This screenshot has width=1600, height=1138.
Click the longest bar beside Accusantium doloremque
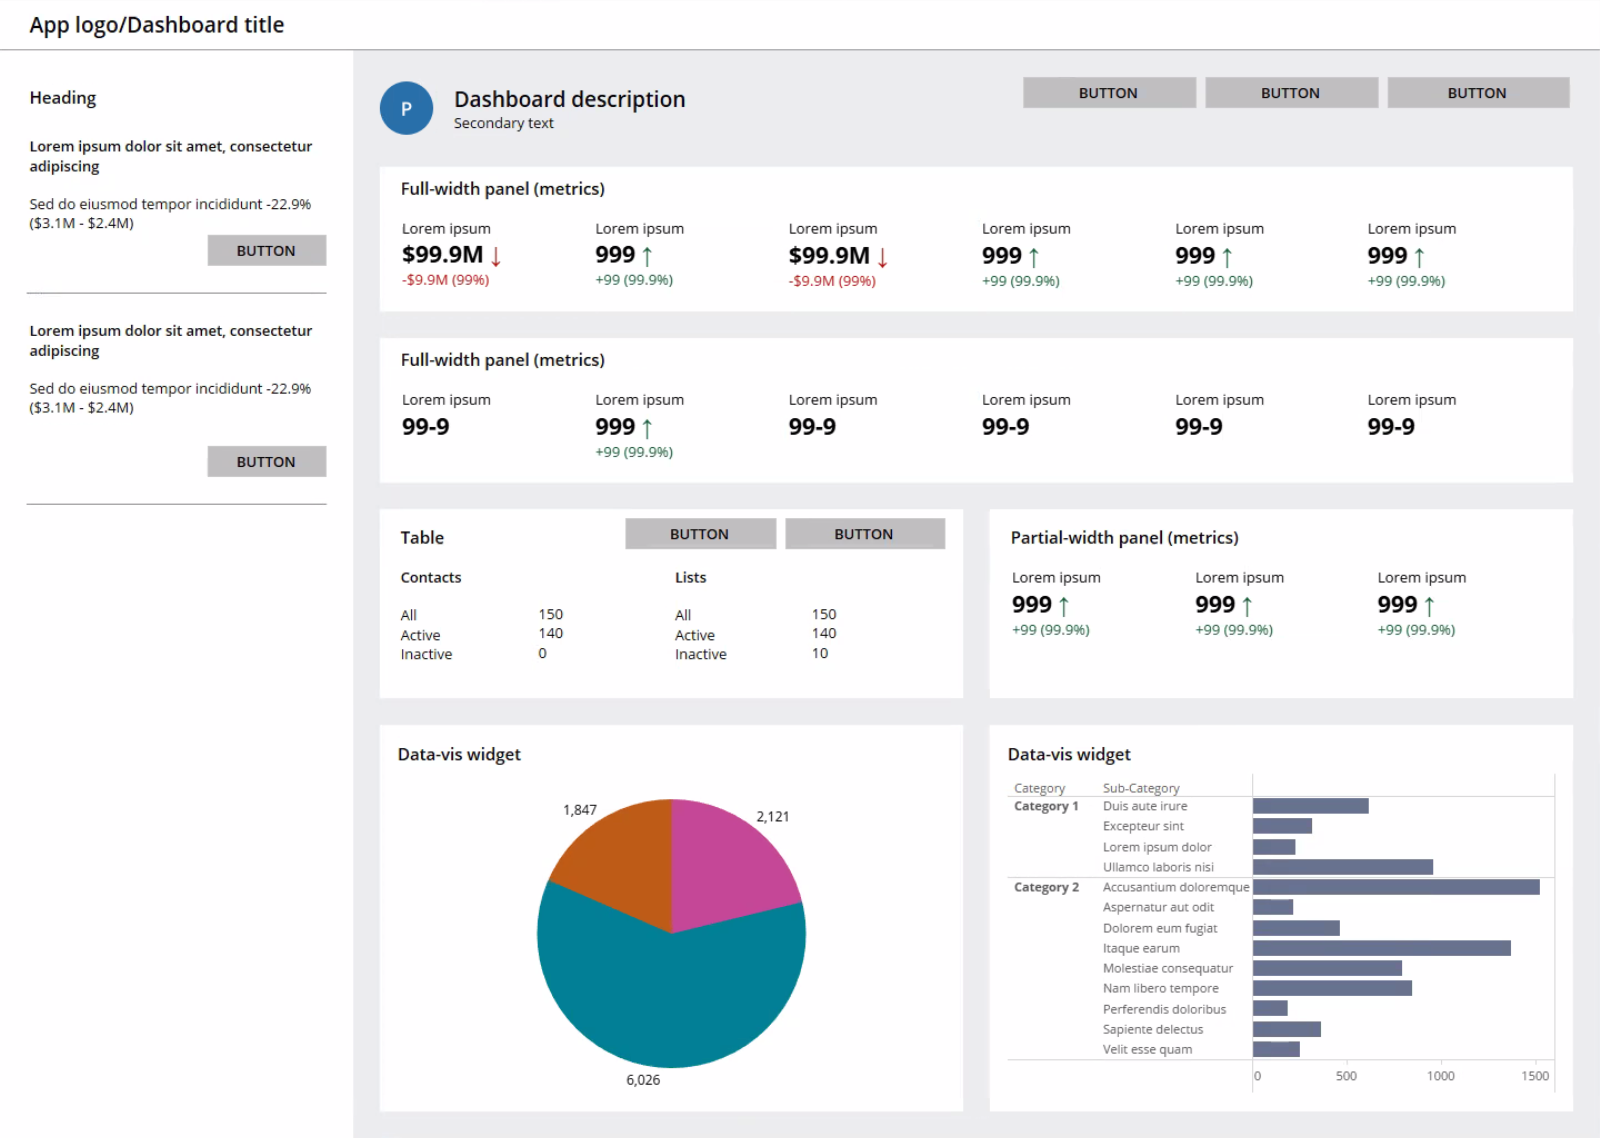pos(1395,887)
